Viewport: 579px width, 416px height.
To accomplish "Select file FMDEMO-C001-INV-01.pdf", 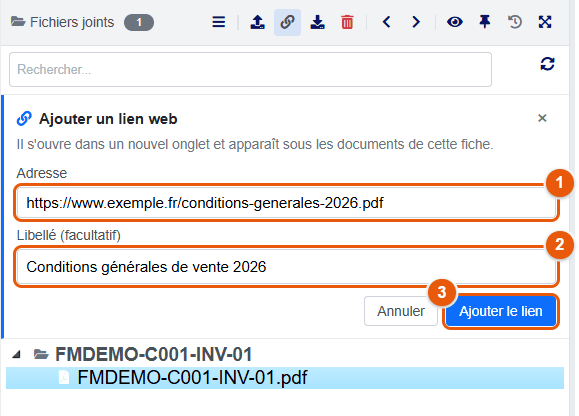I will (285, 378).
